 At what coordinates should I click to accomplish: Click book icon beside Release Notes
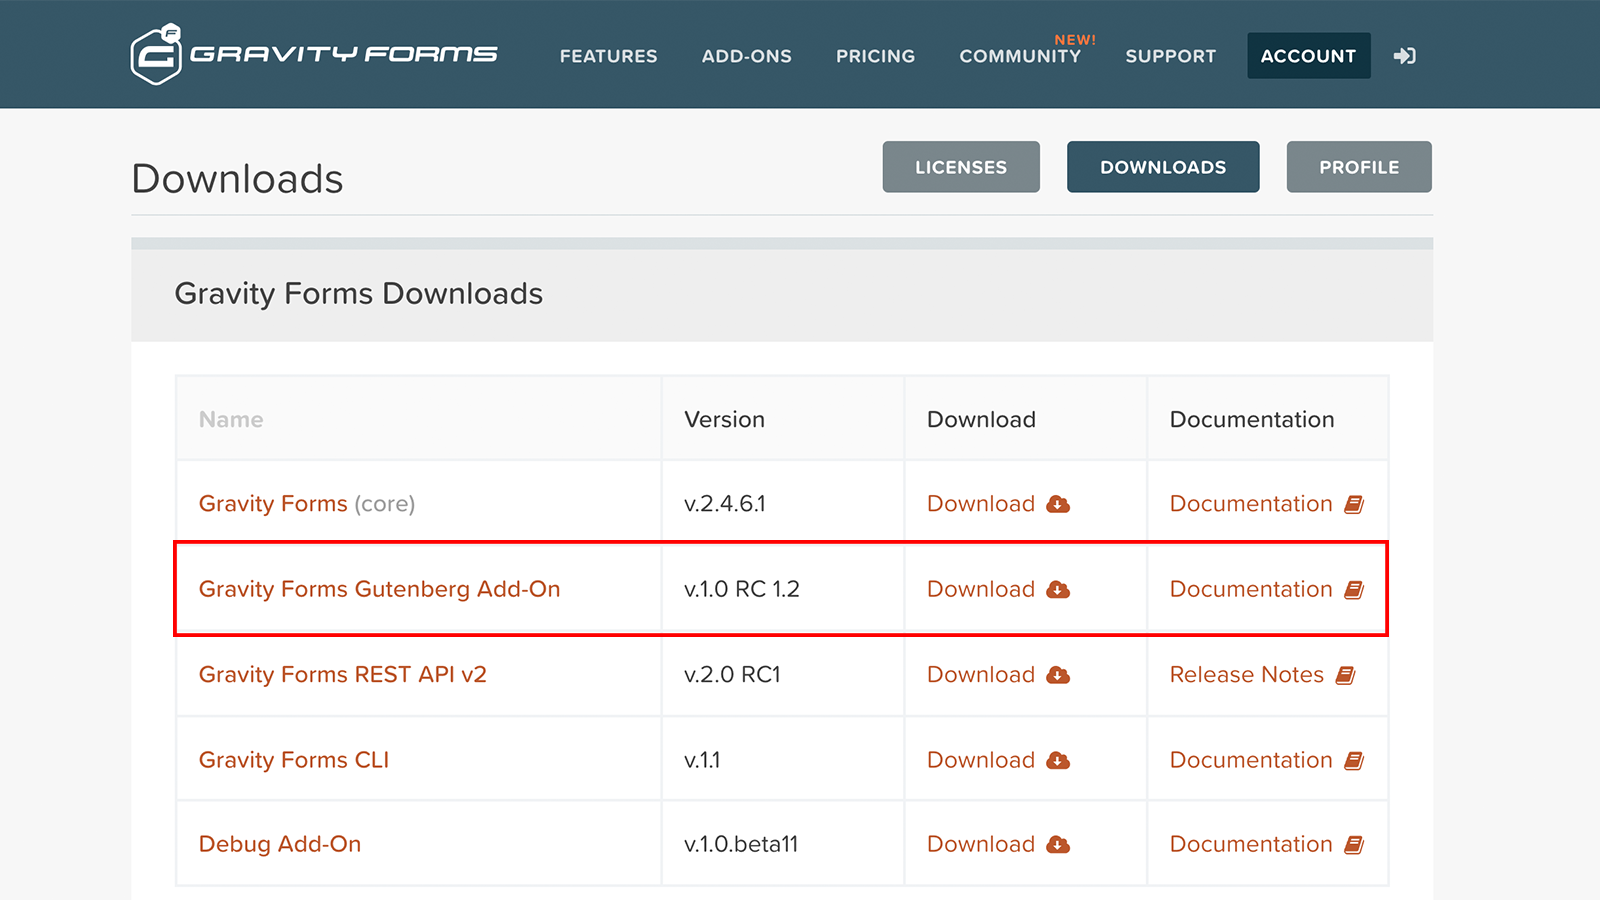pos(1346,675)
